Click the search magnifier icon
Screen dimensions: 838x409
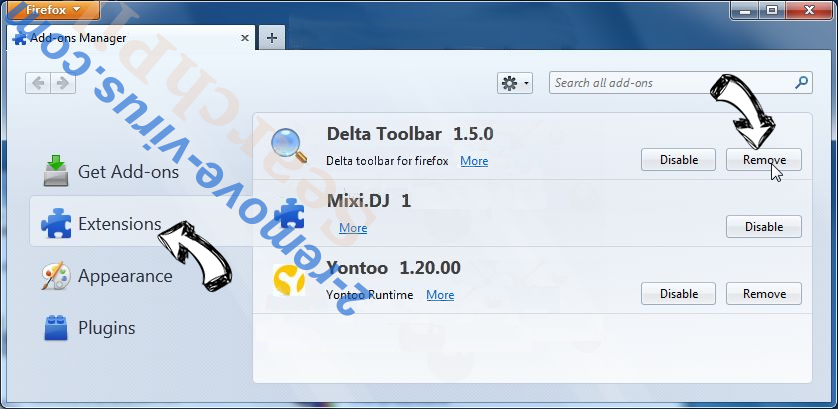click(801, 83)
